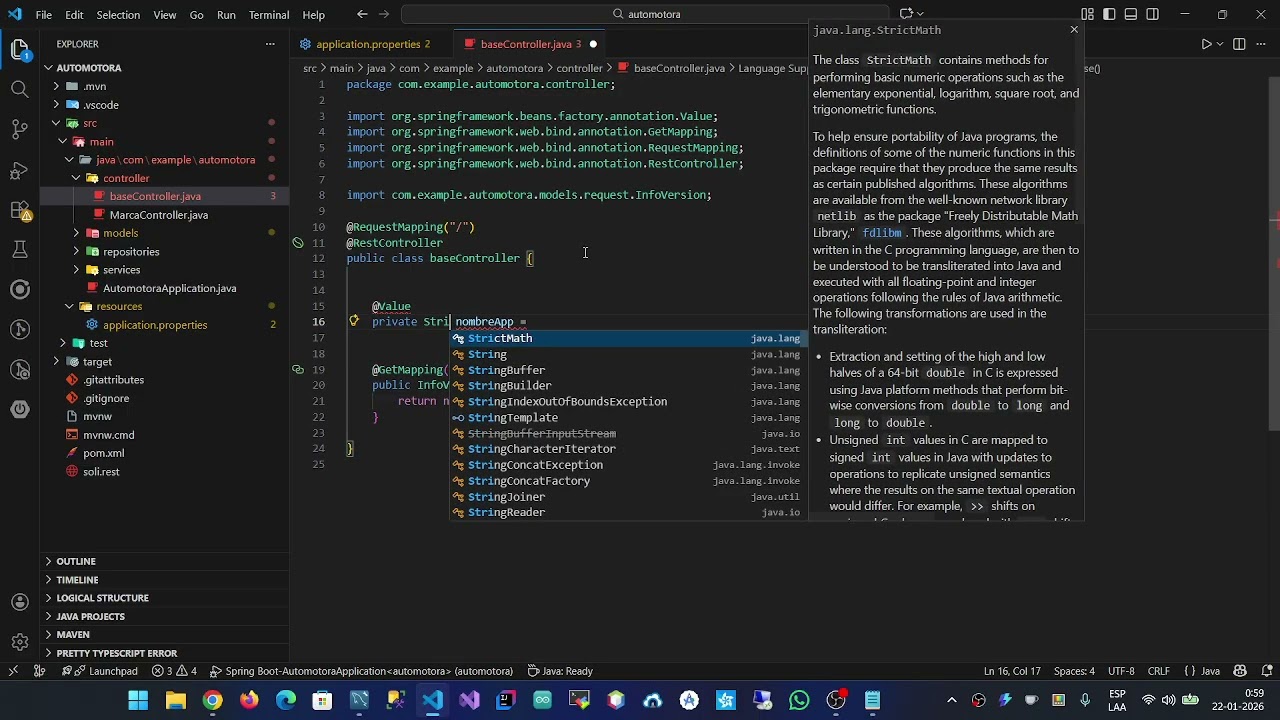Click the Run Java play button

pos(1206,44)
